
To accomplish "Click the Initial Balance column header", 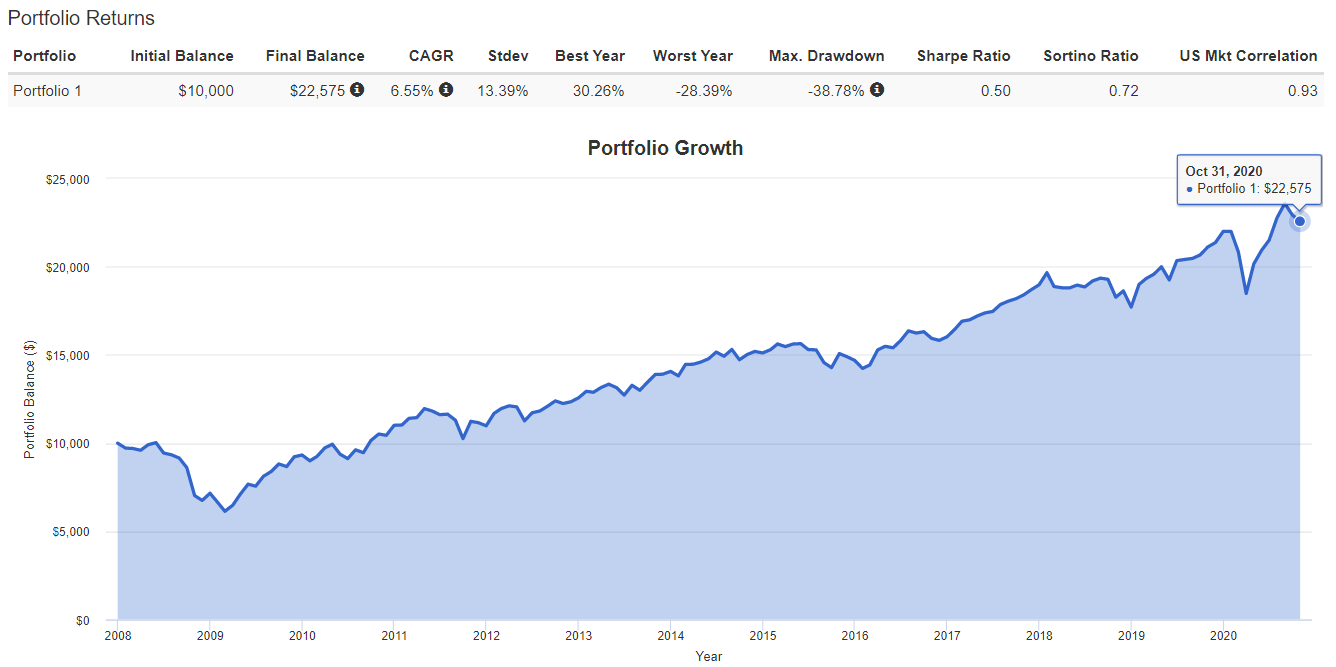I will click(182, 56).
